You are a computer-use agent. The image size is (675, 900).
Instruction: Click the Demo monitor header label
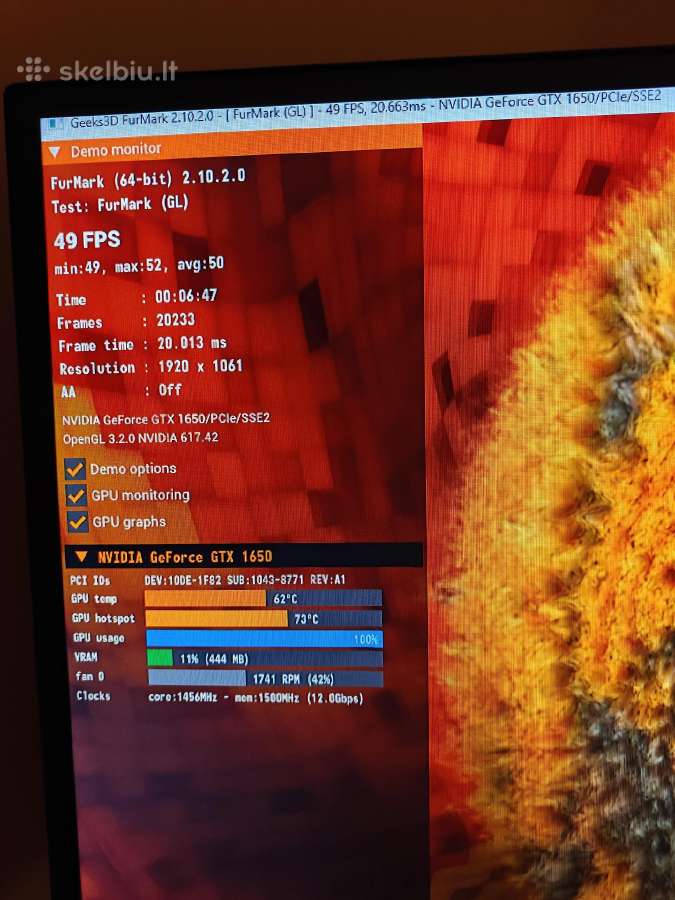pos(116,150)
